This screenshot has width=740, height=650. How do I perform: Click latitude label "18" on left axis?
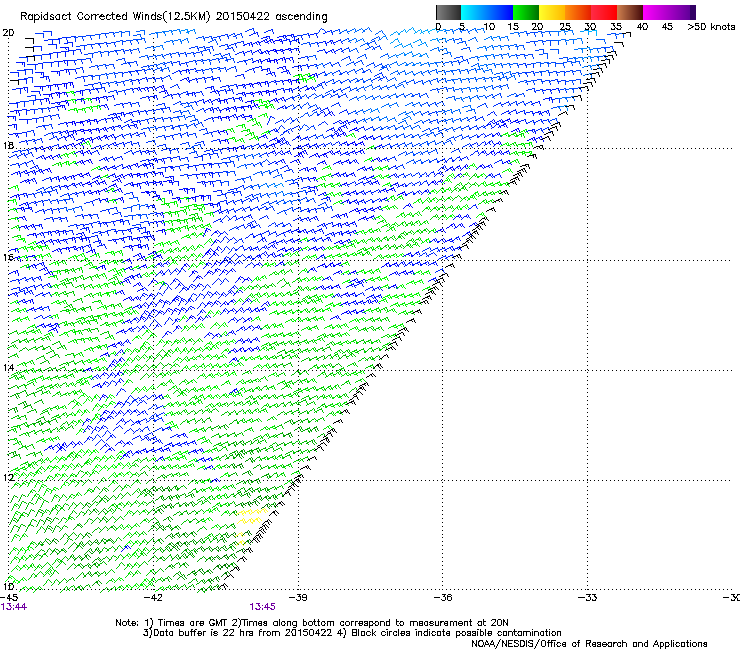pos(8,145)
